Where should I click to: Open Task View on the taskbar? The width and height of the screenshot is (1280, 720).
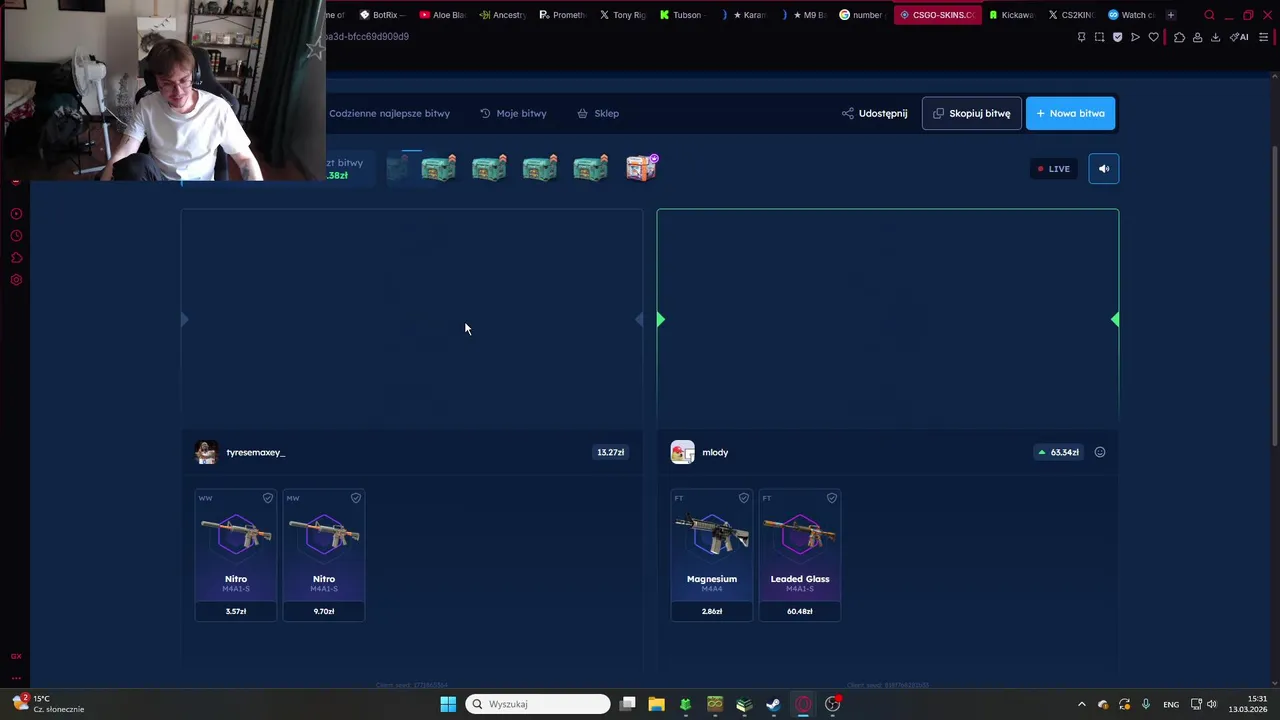(627, 704)
